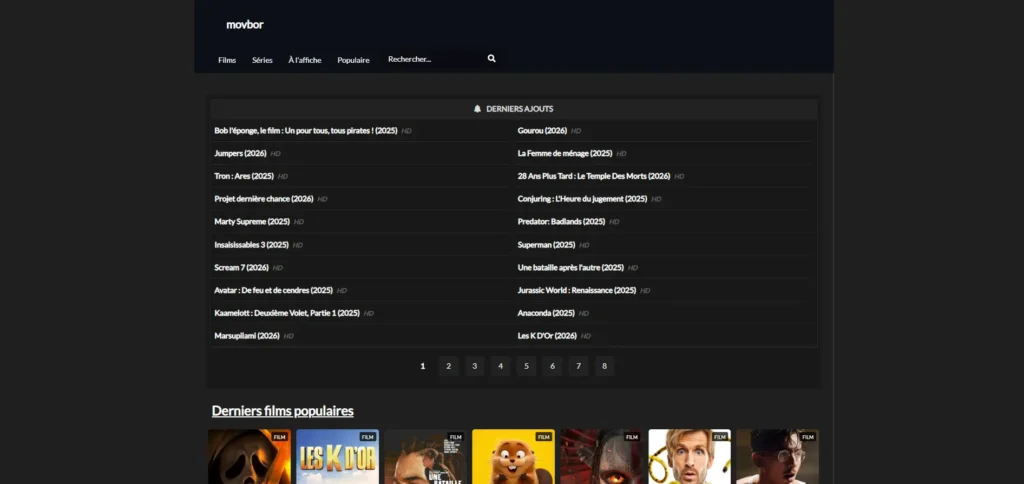The width and height of the screenshot is (1024, 484).
Task: Click the movbor site logo
Action: (245, 24)
